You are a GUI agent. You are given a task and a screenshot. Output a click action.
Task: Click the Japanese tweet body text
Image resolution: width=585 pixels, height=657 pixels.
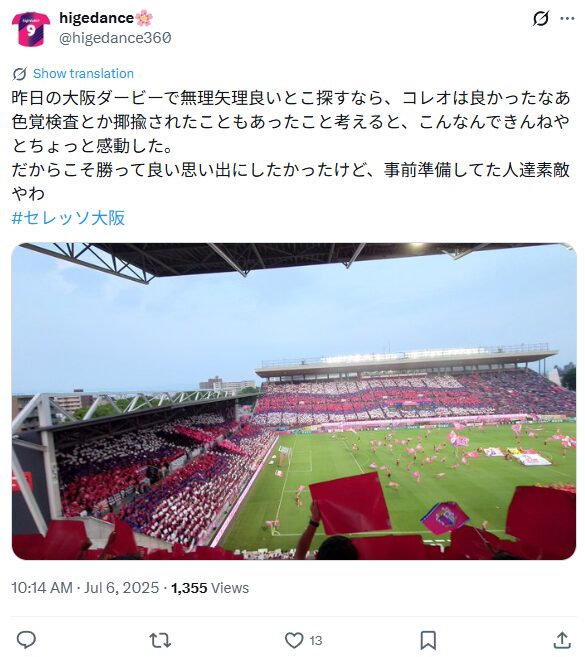pos(291,145)
